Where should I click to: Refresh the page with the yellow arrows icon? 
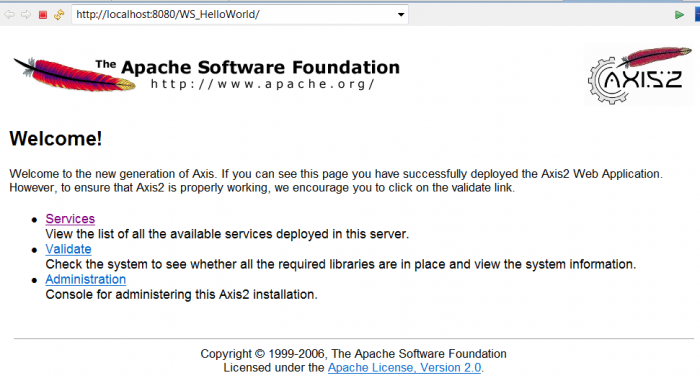coord(59,15)
